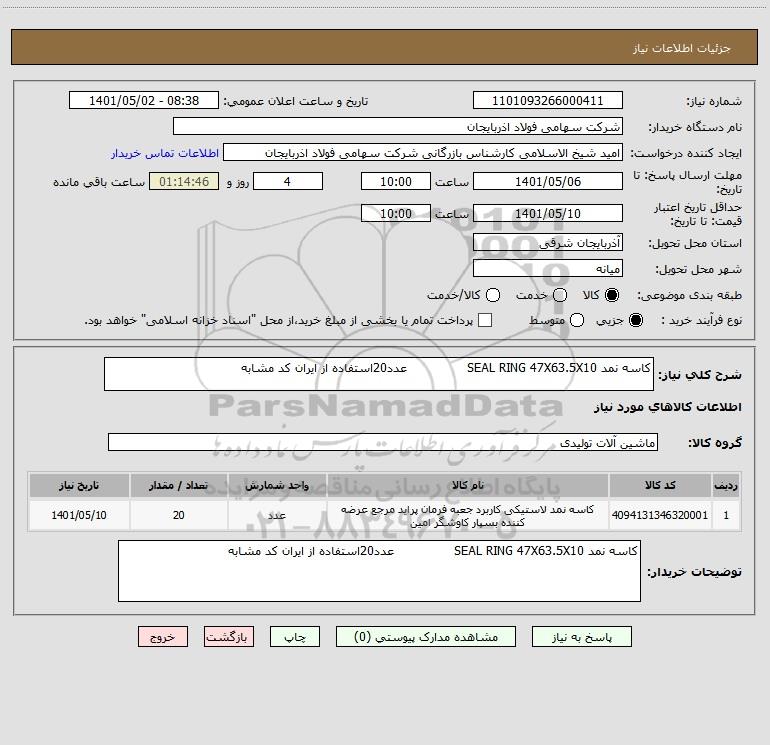Click the پاسخ به نیاز button
This screenshot has width=770, height=745.
pyautogui.click(x=582, y=637)
